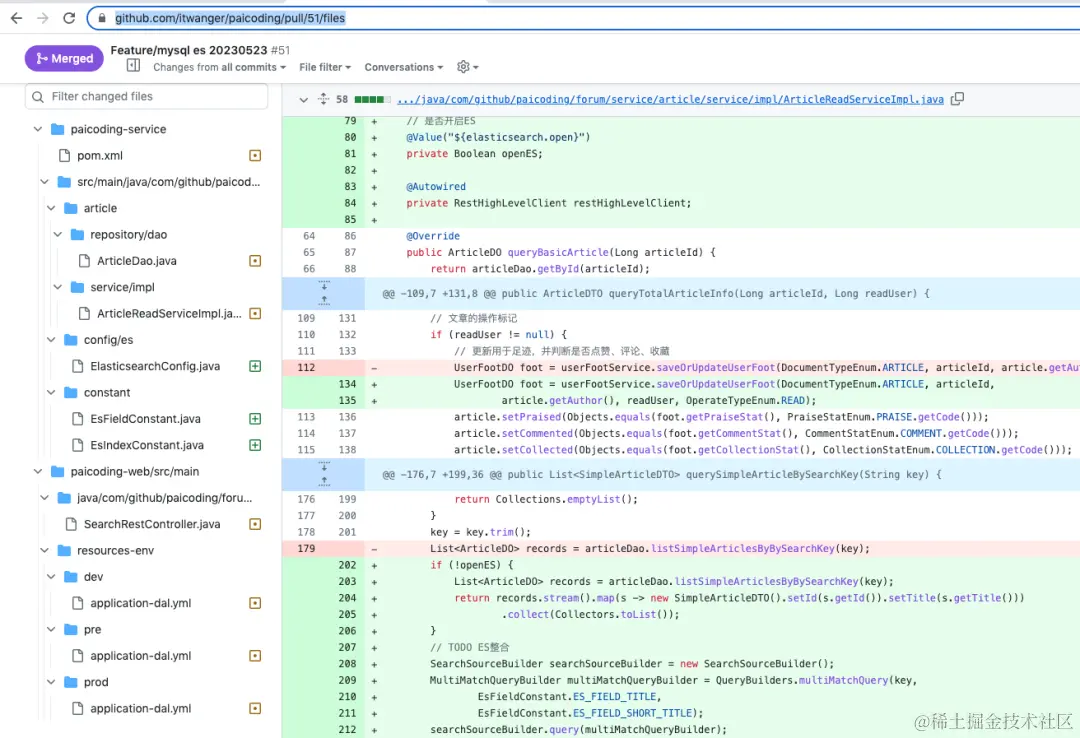Click the modified status icon beside pom.xml
The width and height of the screenshot is (1080, 738).
tap(255, 156)
